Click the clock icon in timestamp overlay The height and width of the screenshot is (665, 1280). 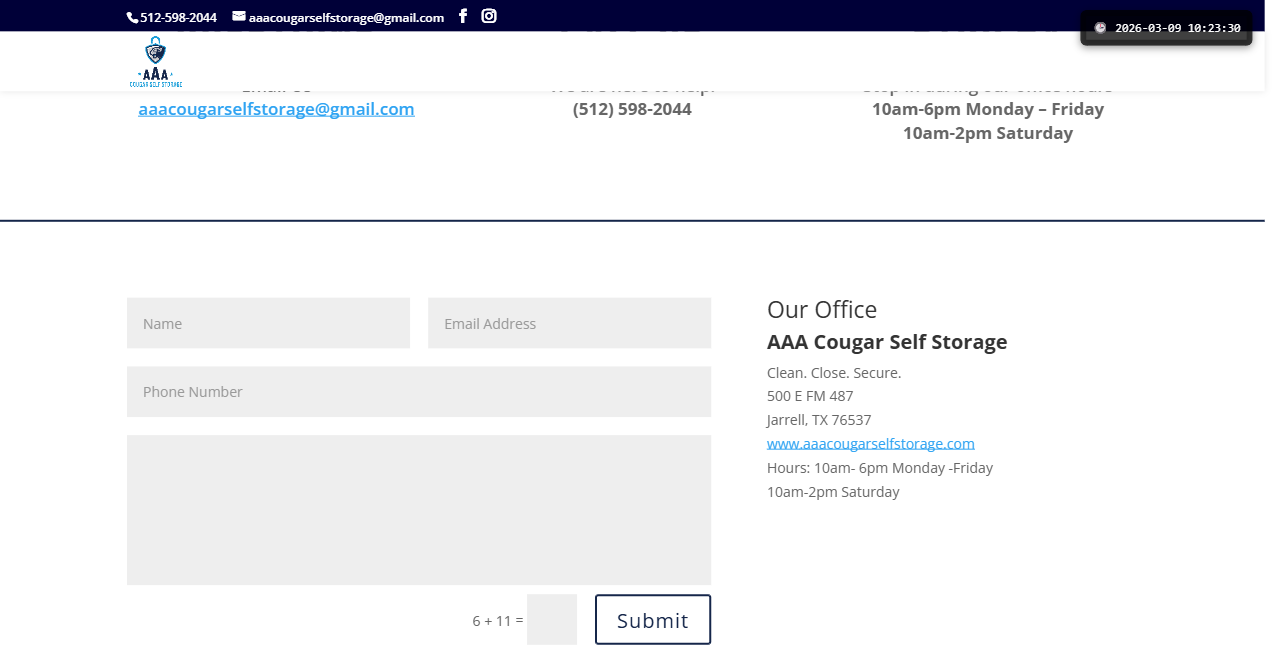[1100, 28]
